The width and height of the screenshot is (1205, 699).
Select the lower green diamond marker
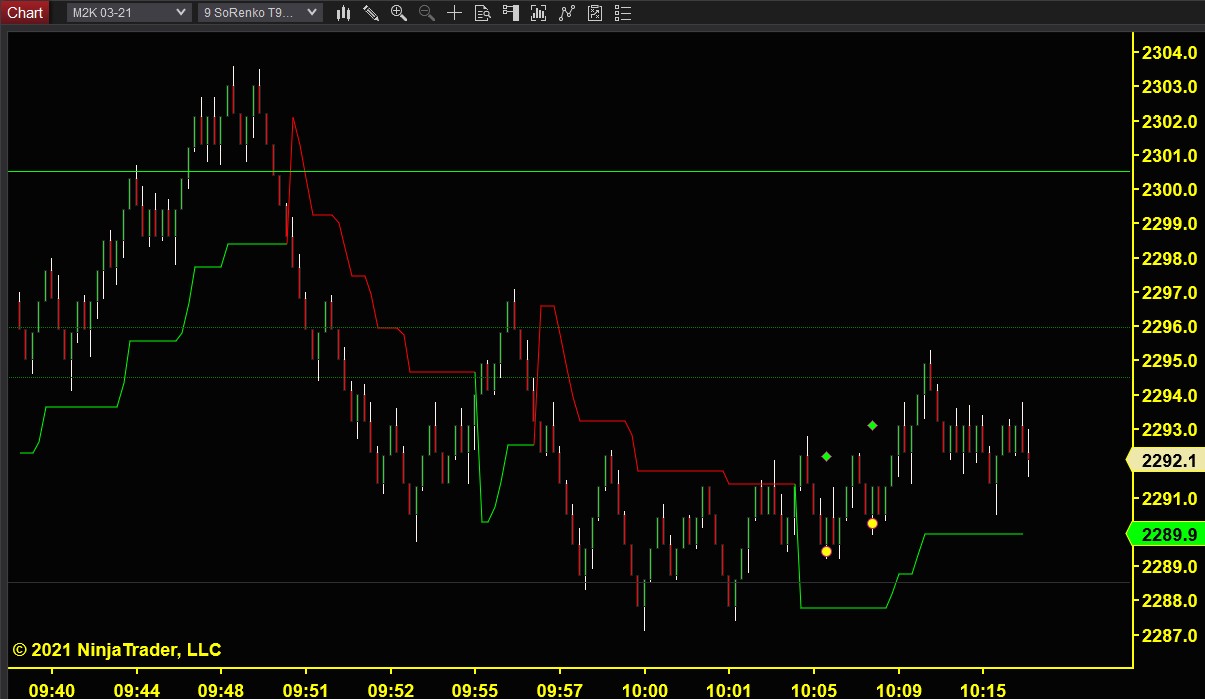click(x=826, y=457)
